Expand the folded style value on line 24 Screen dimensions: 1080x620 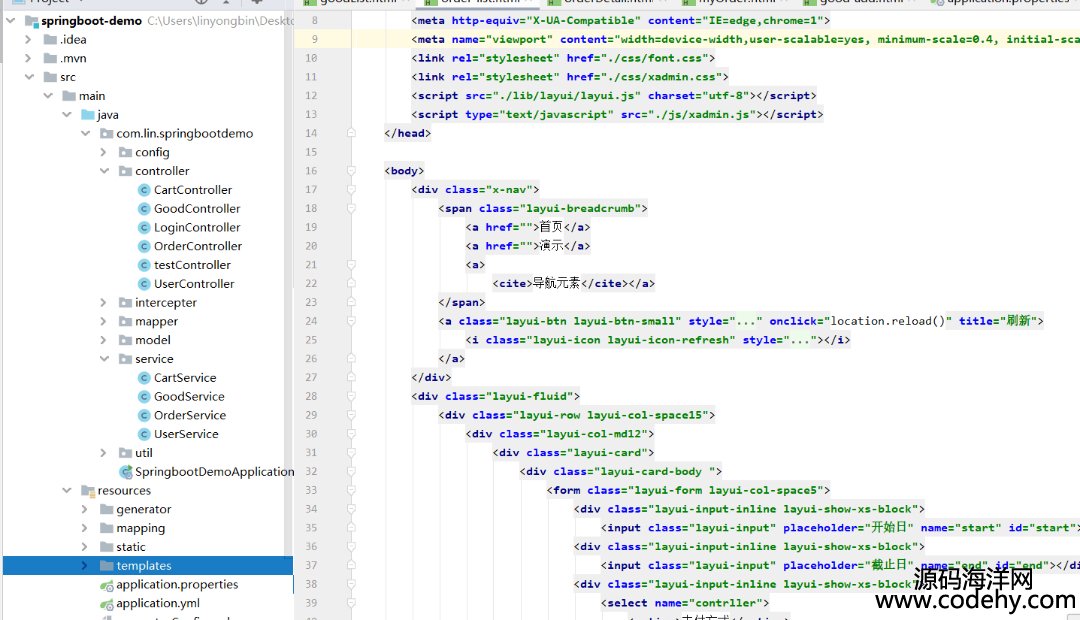[x=746, y=321]
